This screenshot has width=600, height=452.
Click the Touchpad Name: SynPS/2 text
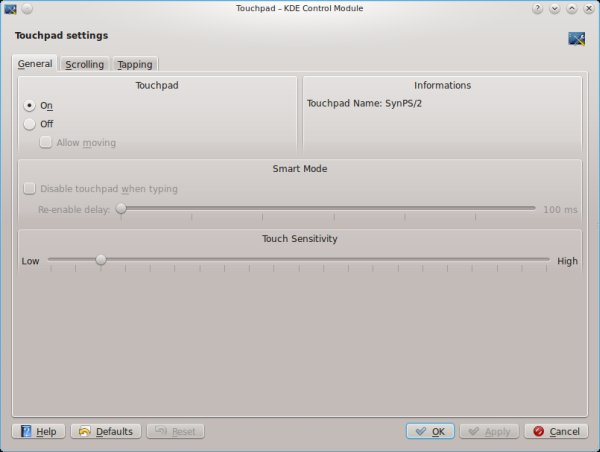click(x=364, y=103)
